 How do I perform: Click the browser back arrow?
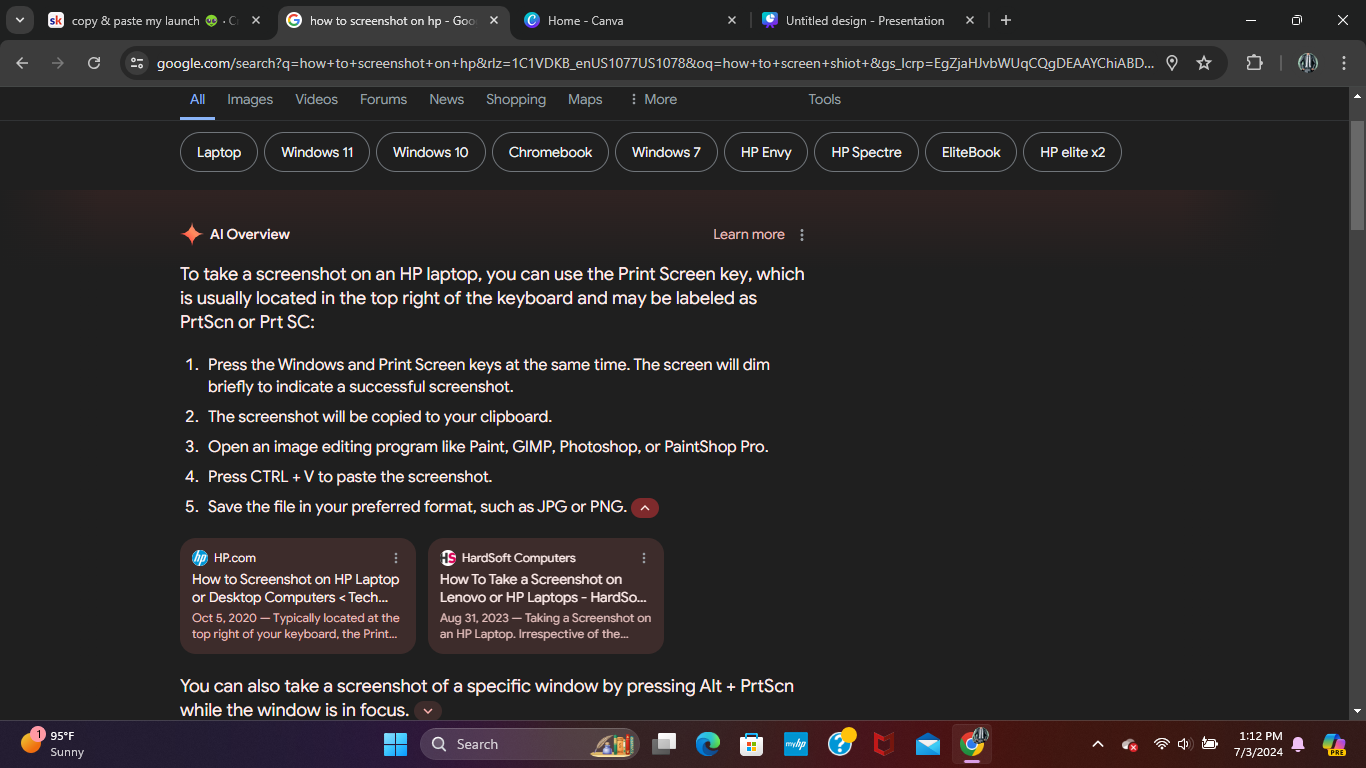[x=22, y=63]
